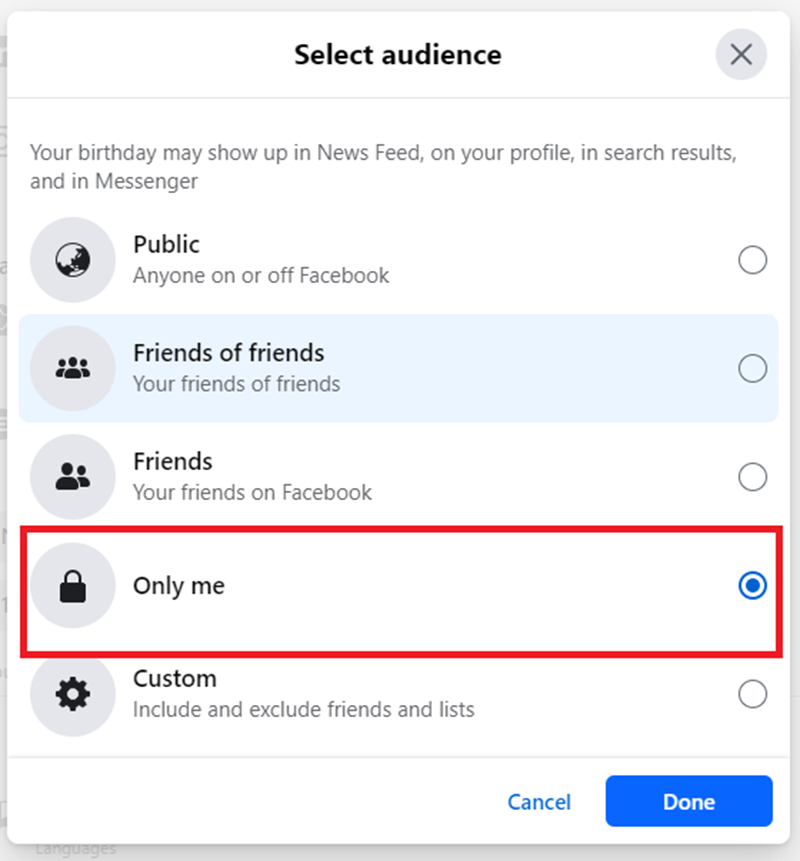Click the two-people Friends icon
This screenshot has width=800, height=861.
tap(73, 477)
